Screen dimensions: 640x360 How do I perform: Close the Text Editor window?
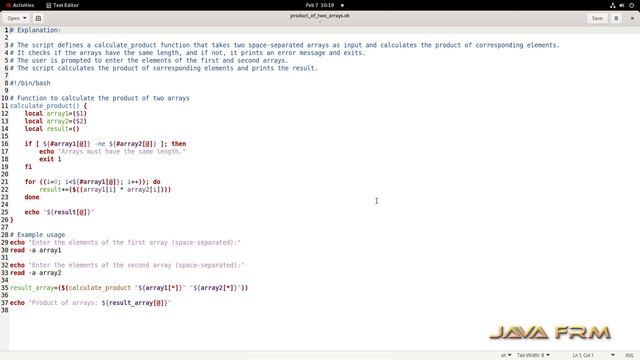point(632,18)
